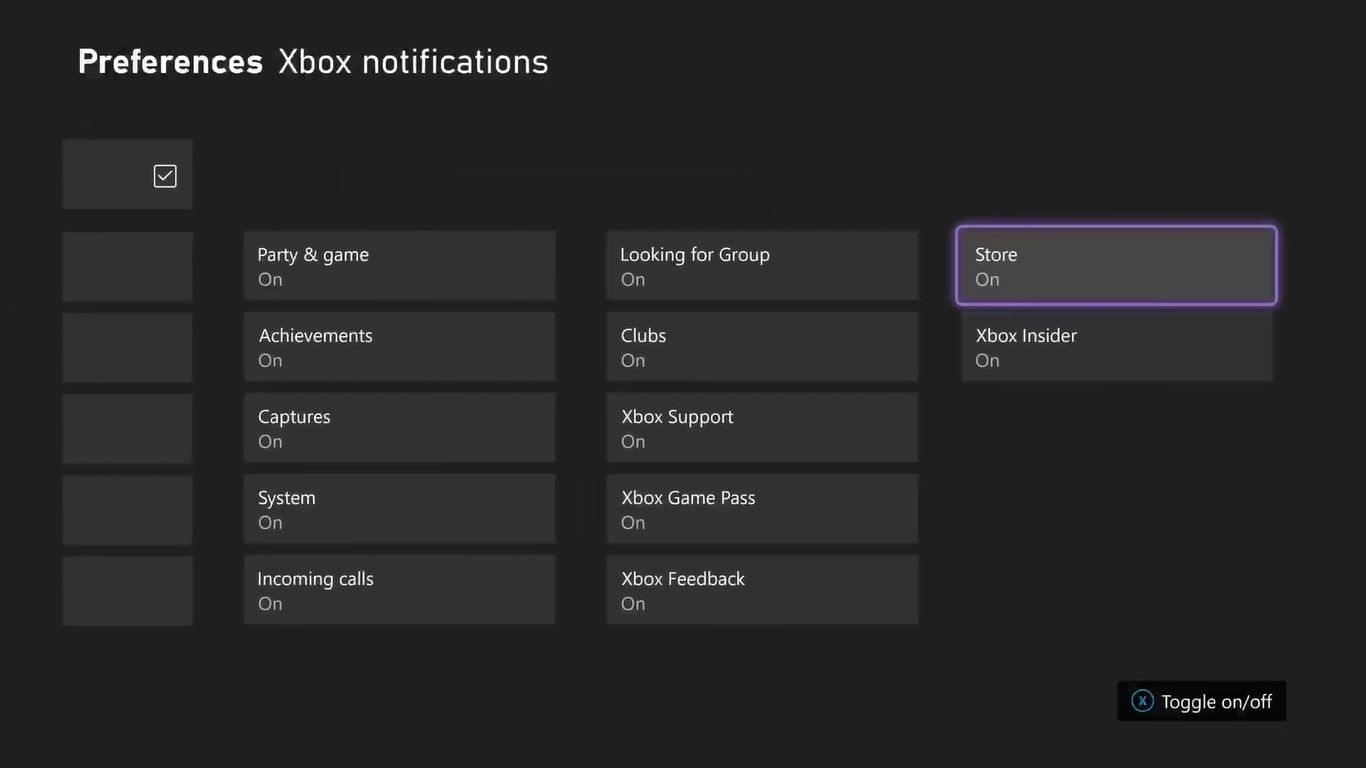Toggle System notifications setting
This screenshot has height=768, width=1366.
click(399, 509)
